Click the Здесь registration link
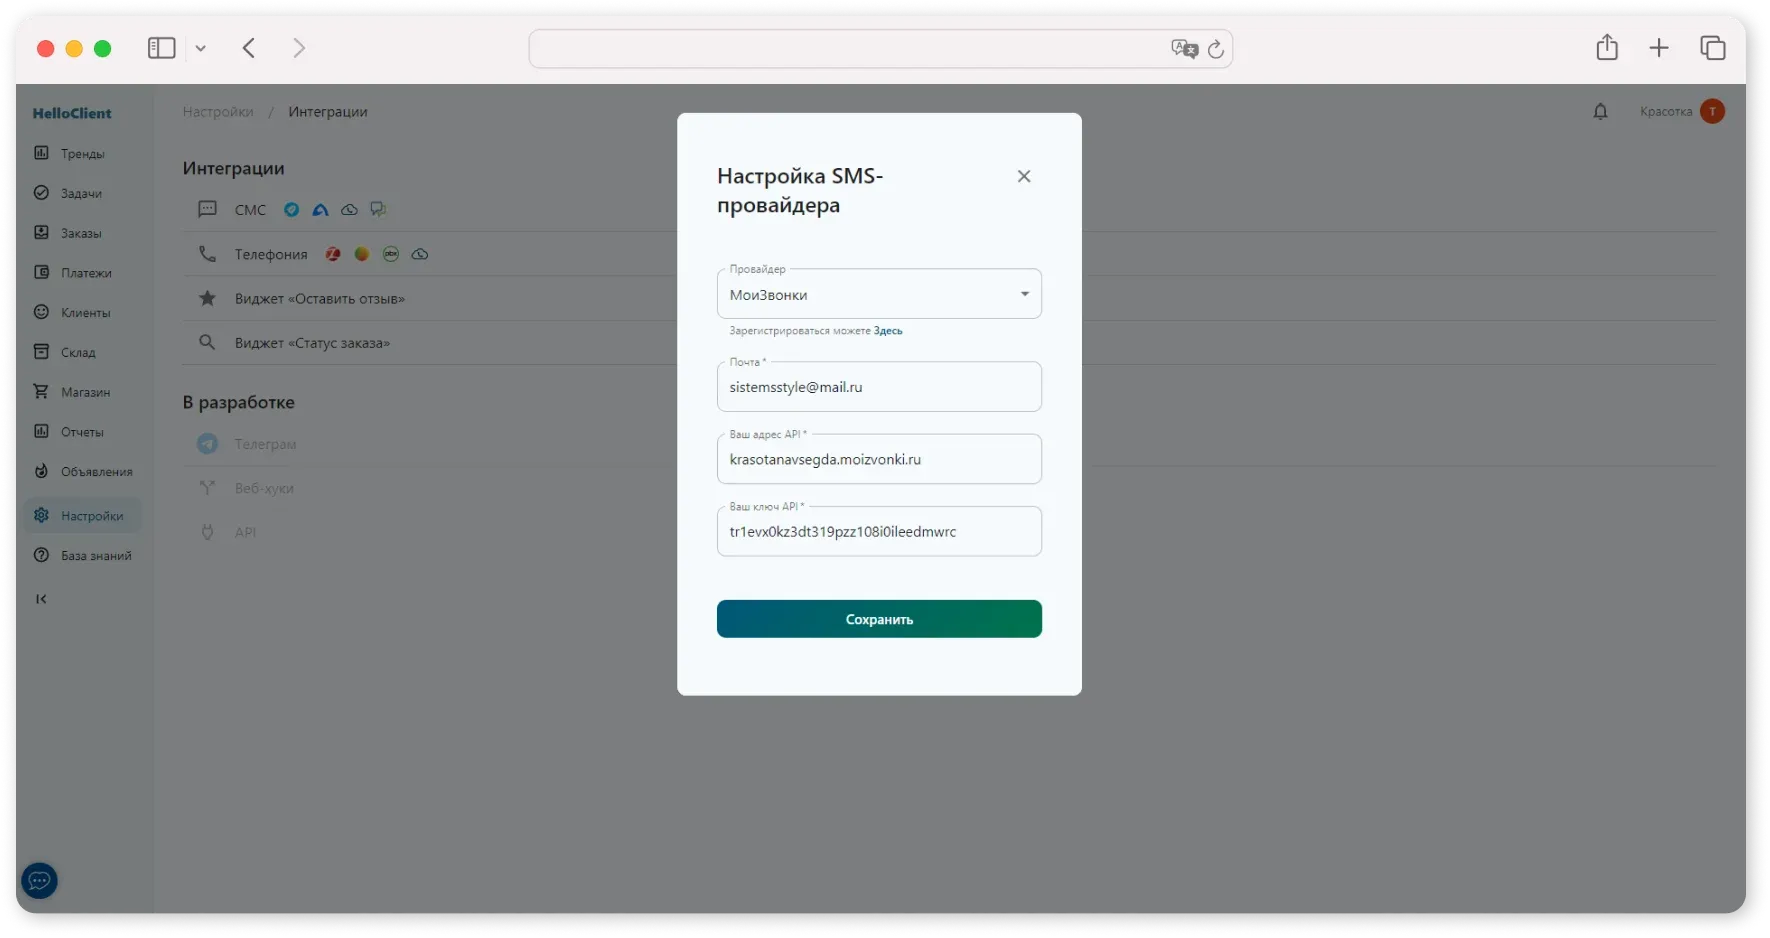 click(887, 331)
